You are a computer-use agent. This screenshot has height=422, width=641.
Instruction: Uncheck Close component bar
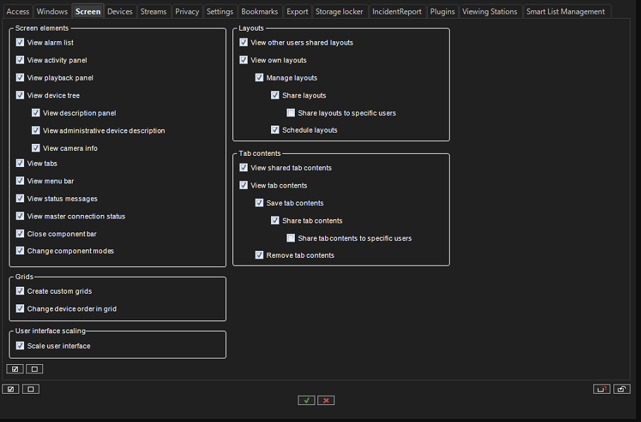20,233
